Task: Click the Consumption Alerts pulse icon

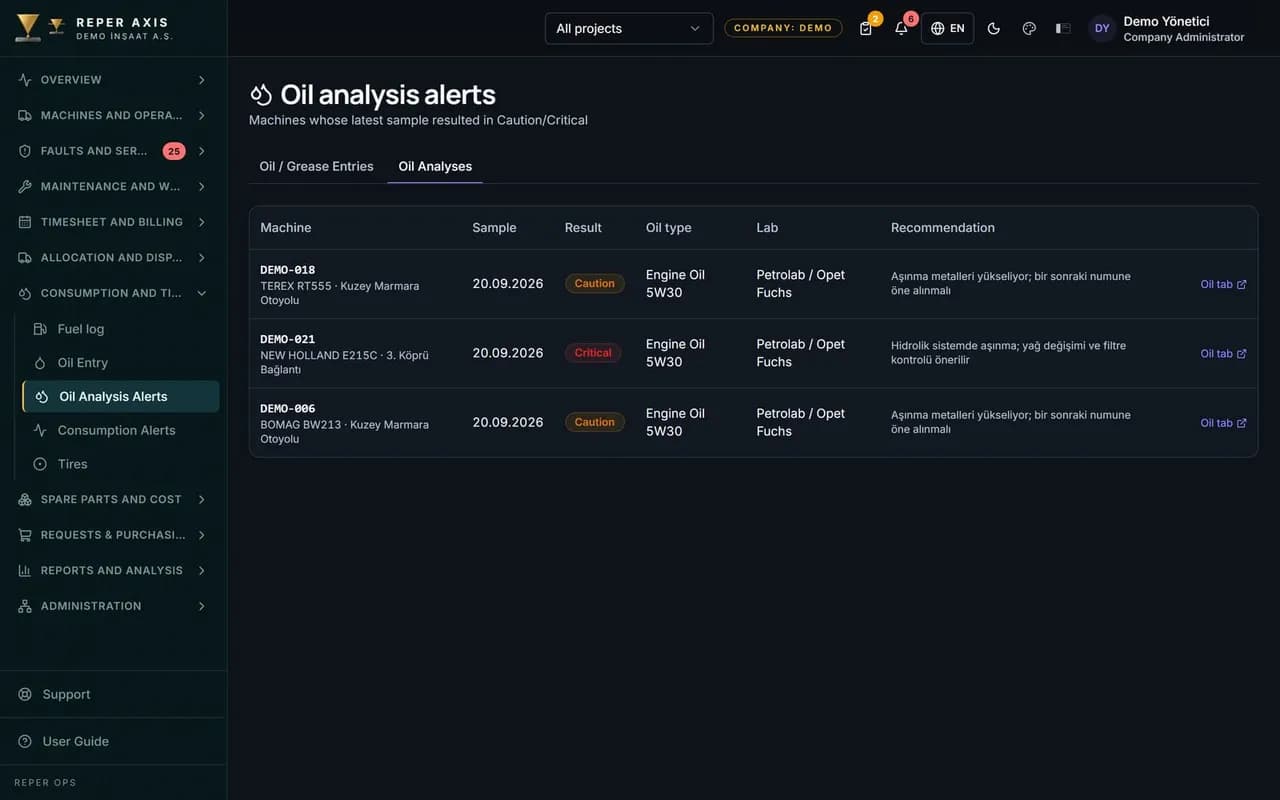Action: tap(40, 430)
